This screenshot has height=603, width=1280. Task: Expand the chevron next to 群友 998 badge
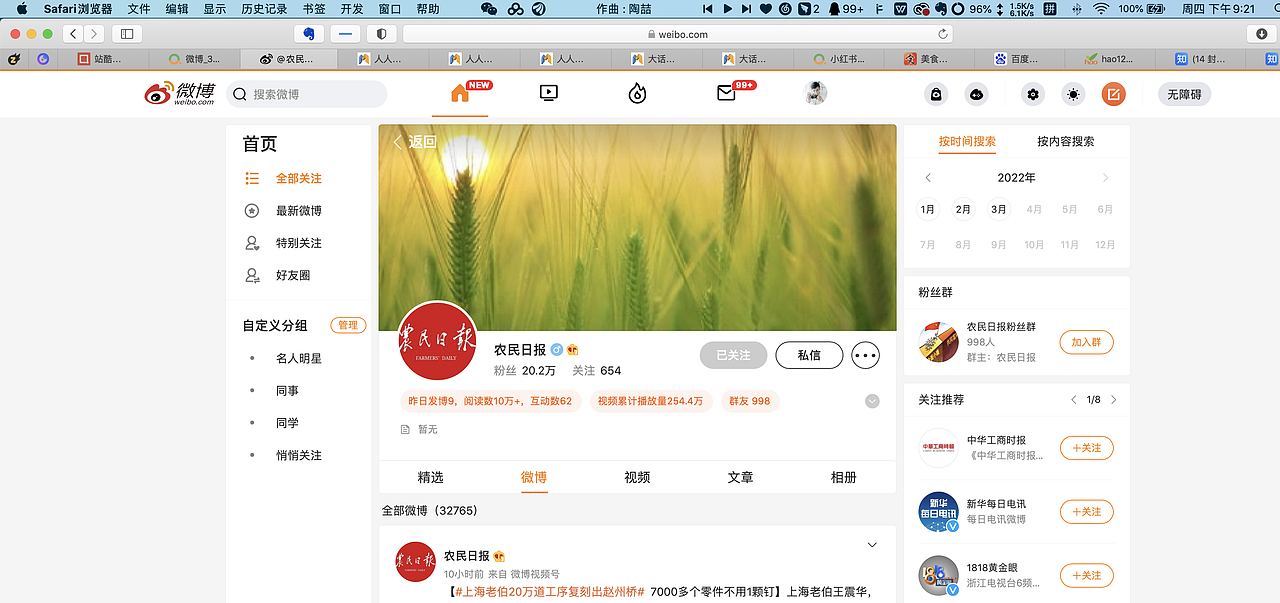pyautogui.click(x=871, y=401)
